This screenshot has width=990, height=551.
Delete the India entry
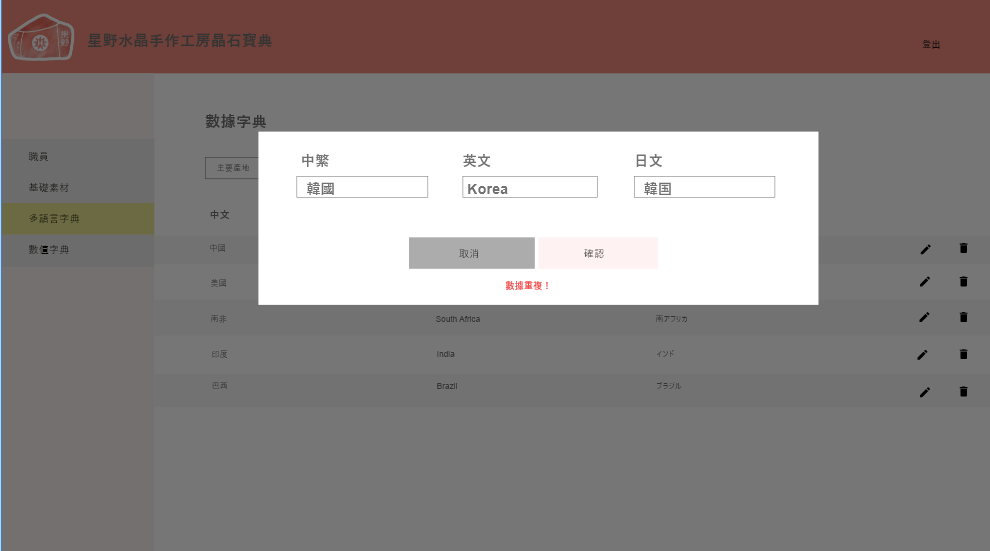pyautogui.click(x=963, y=354)
